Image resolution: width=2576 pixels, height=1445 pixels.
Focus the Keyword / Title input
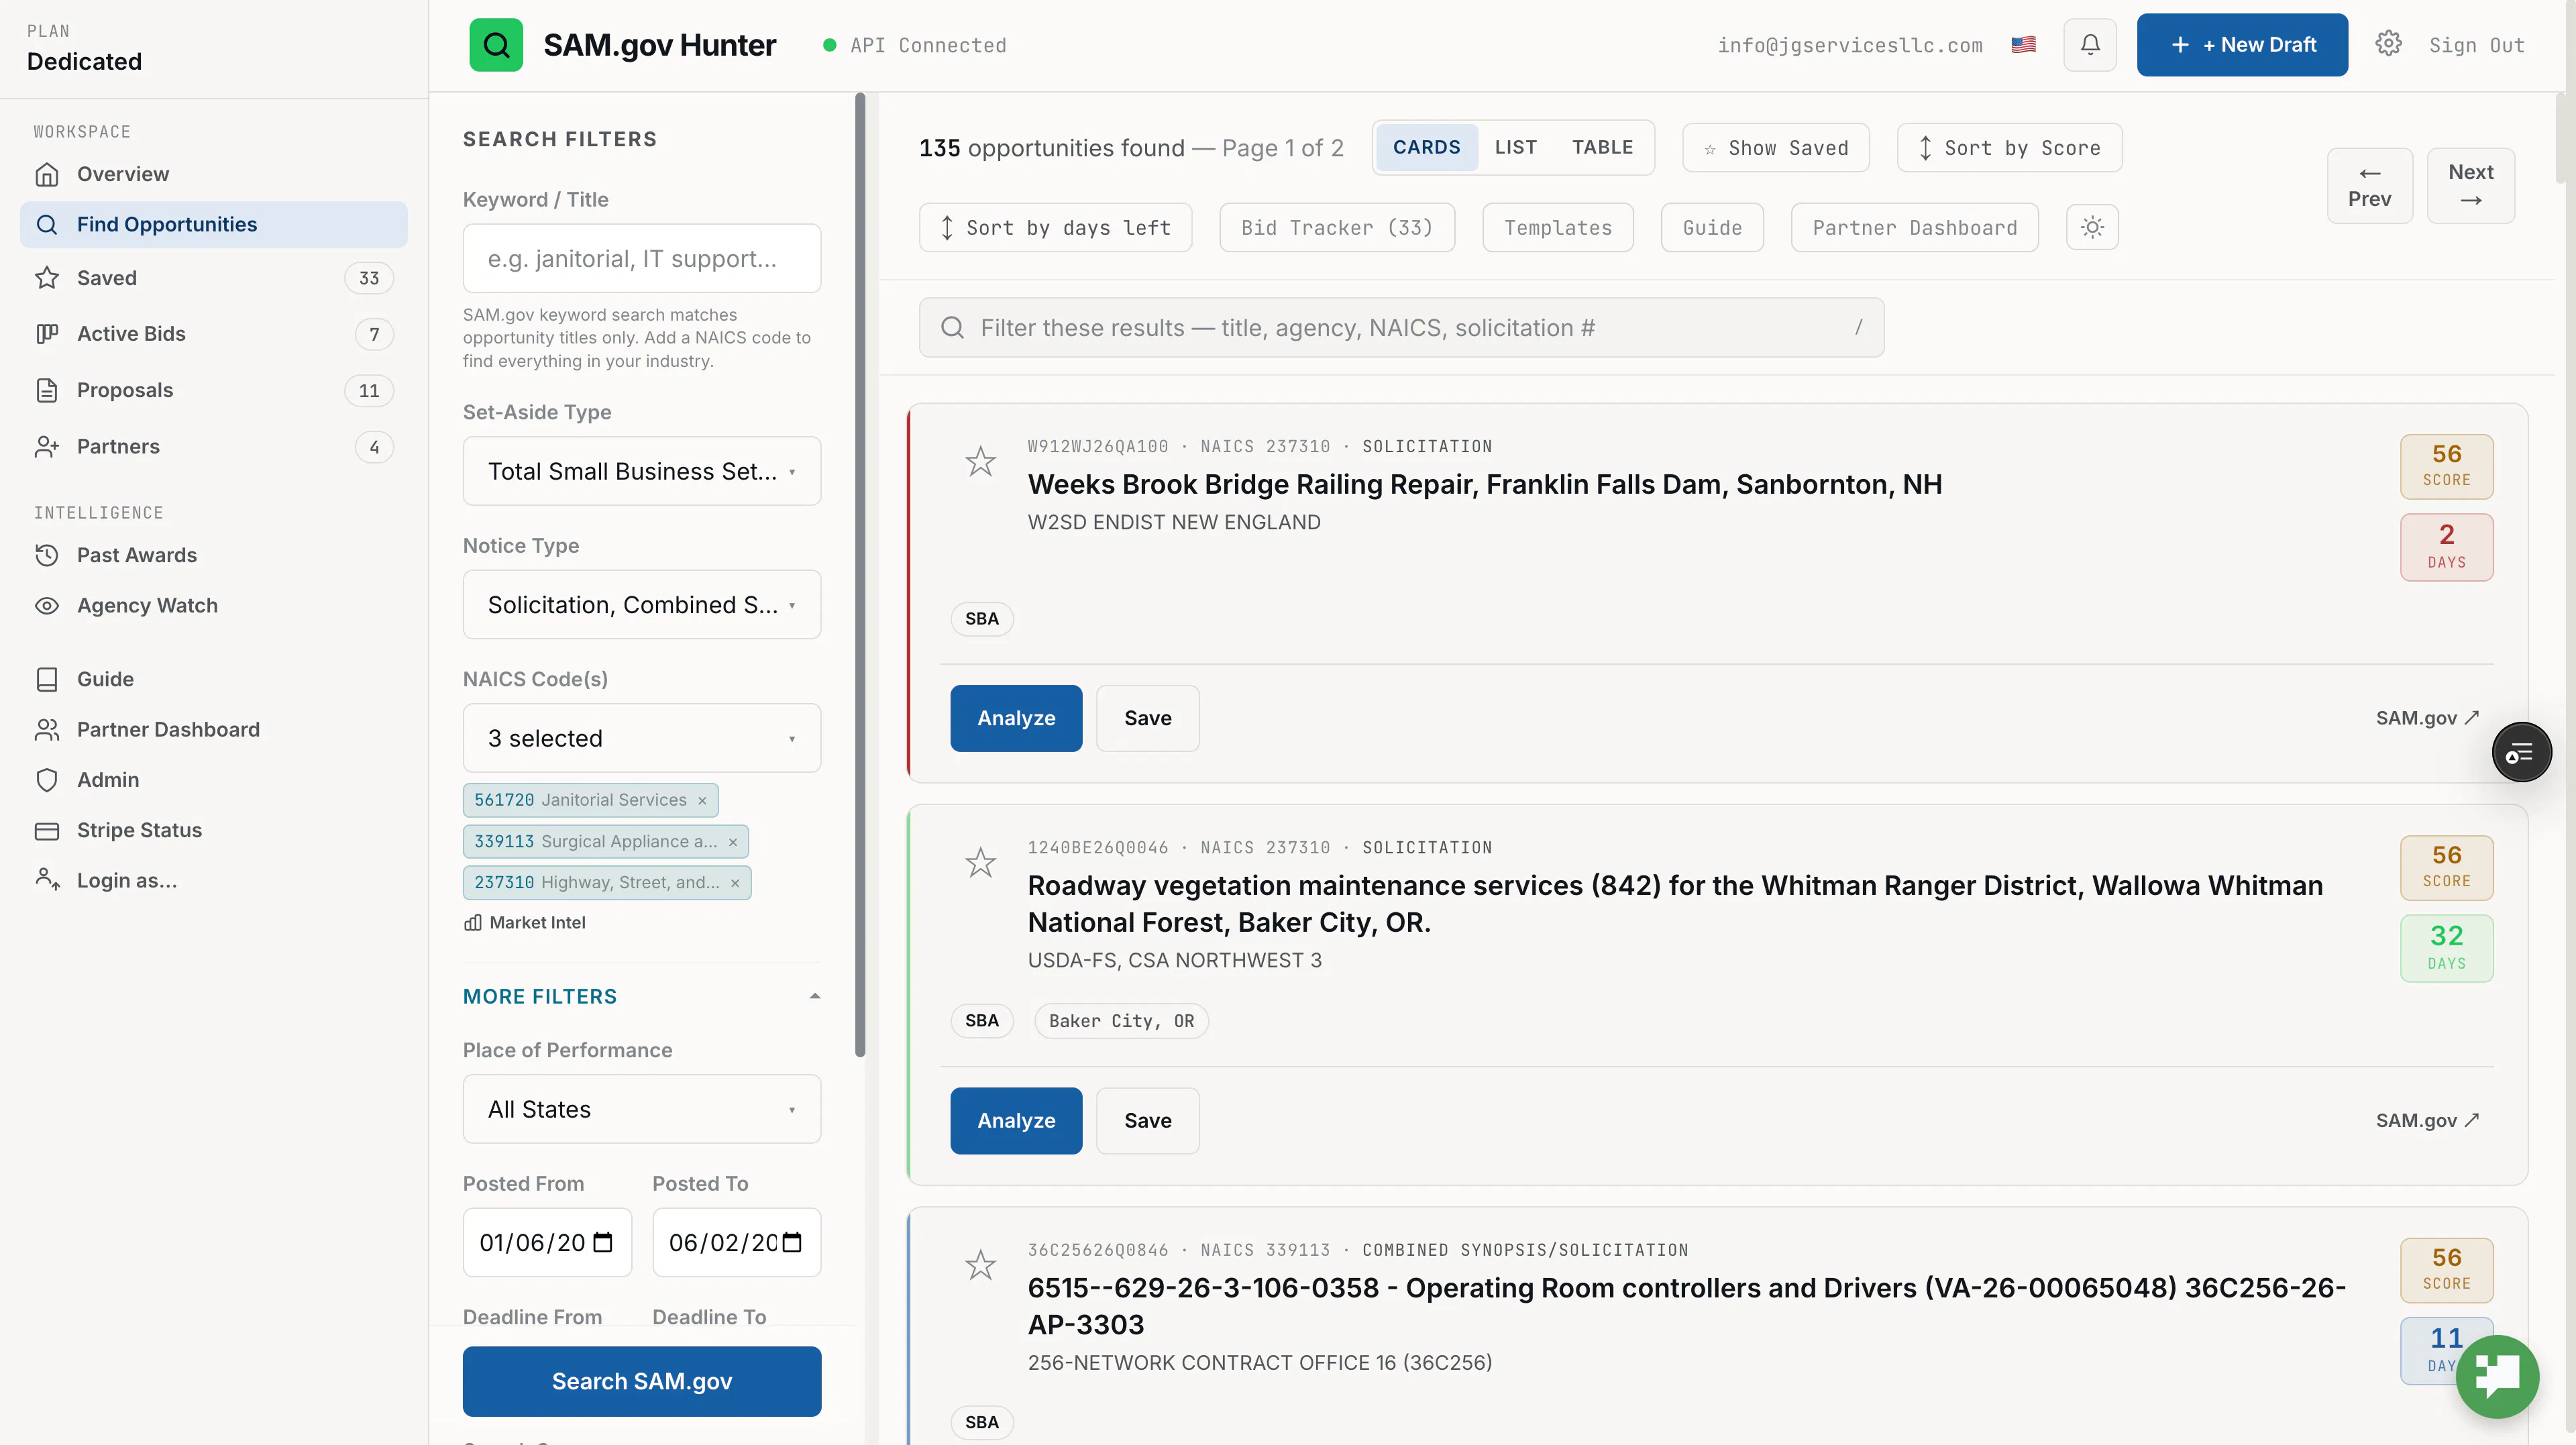[x=642, y=258]
